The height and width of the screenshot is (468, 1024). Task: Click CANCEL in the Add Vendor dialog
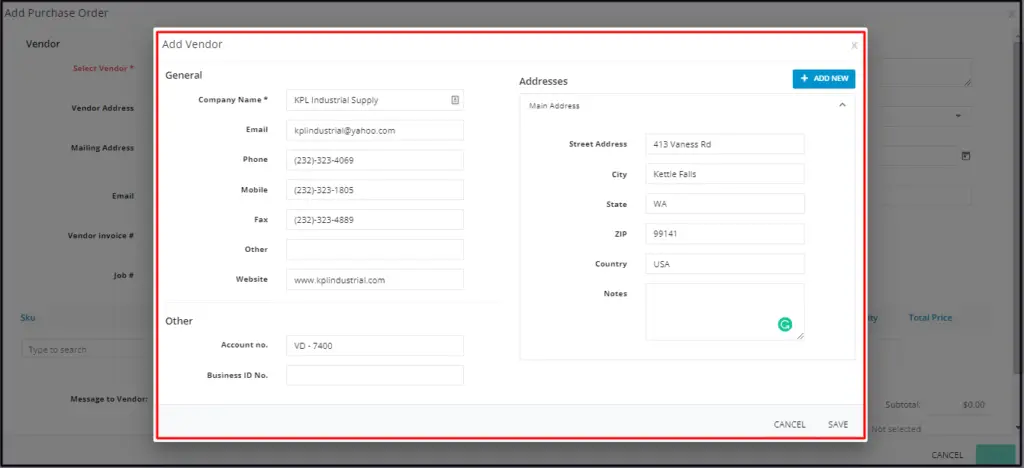(790, 424)
